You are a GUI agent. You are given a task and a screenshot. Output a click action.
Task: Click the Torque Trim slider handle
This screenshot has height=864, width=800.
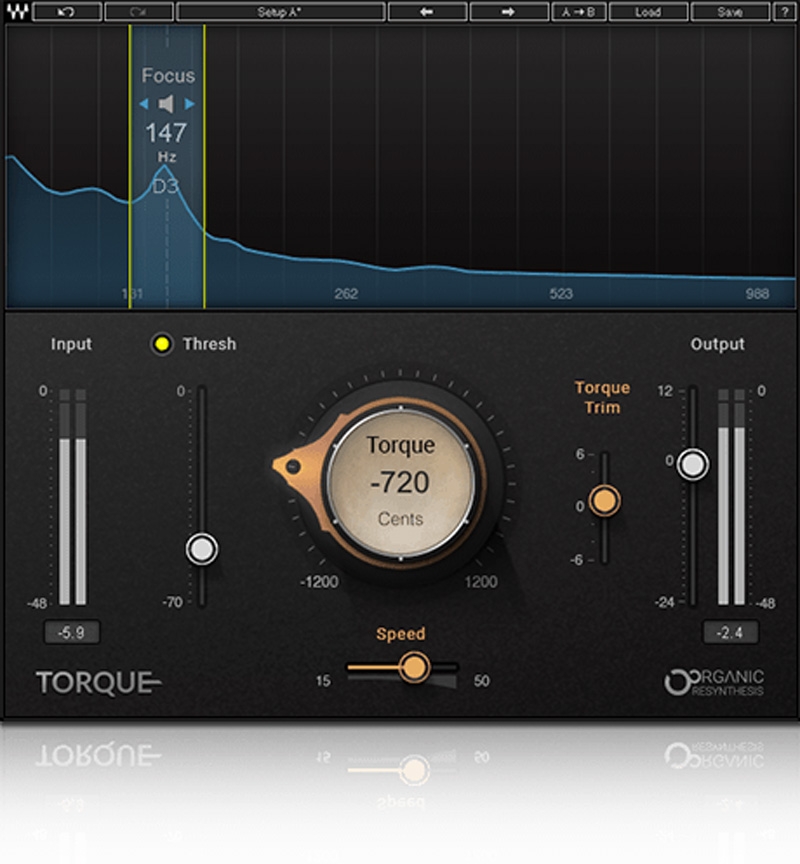[x=604, y=500]
